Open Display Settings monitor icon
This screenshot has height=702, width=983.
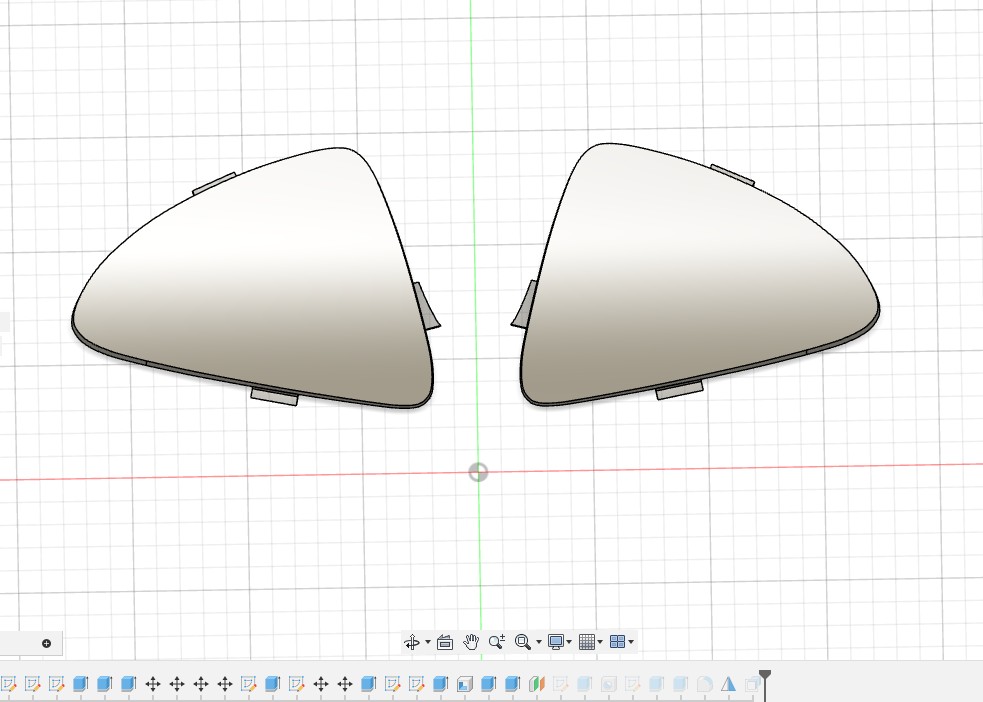[x=555, y=642]
